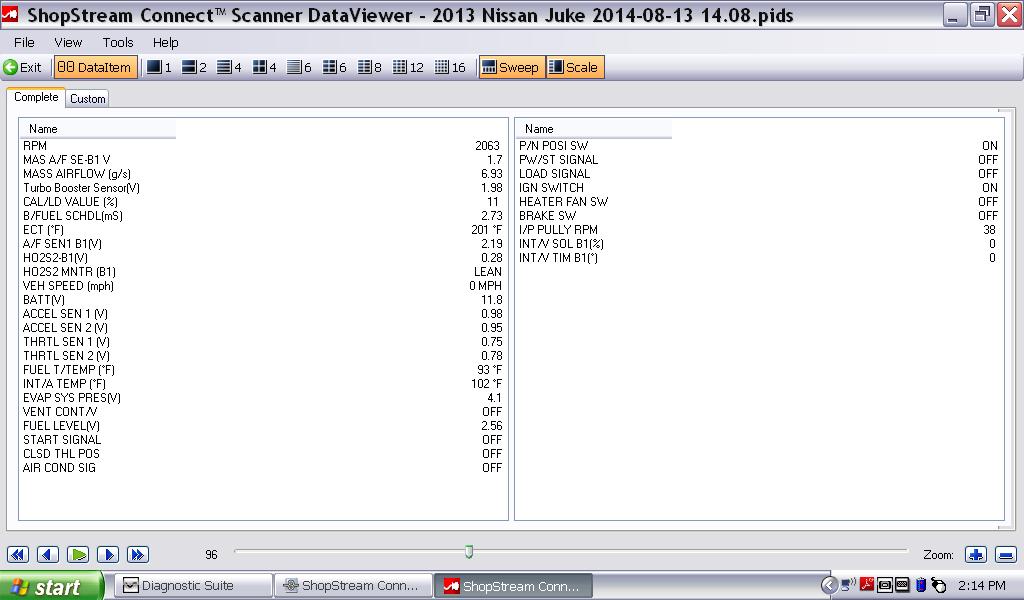This screenshot has width=1024, height=600.
Task: Jump to first frame of recording
Action: coord(18,554)
